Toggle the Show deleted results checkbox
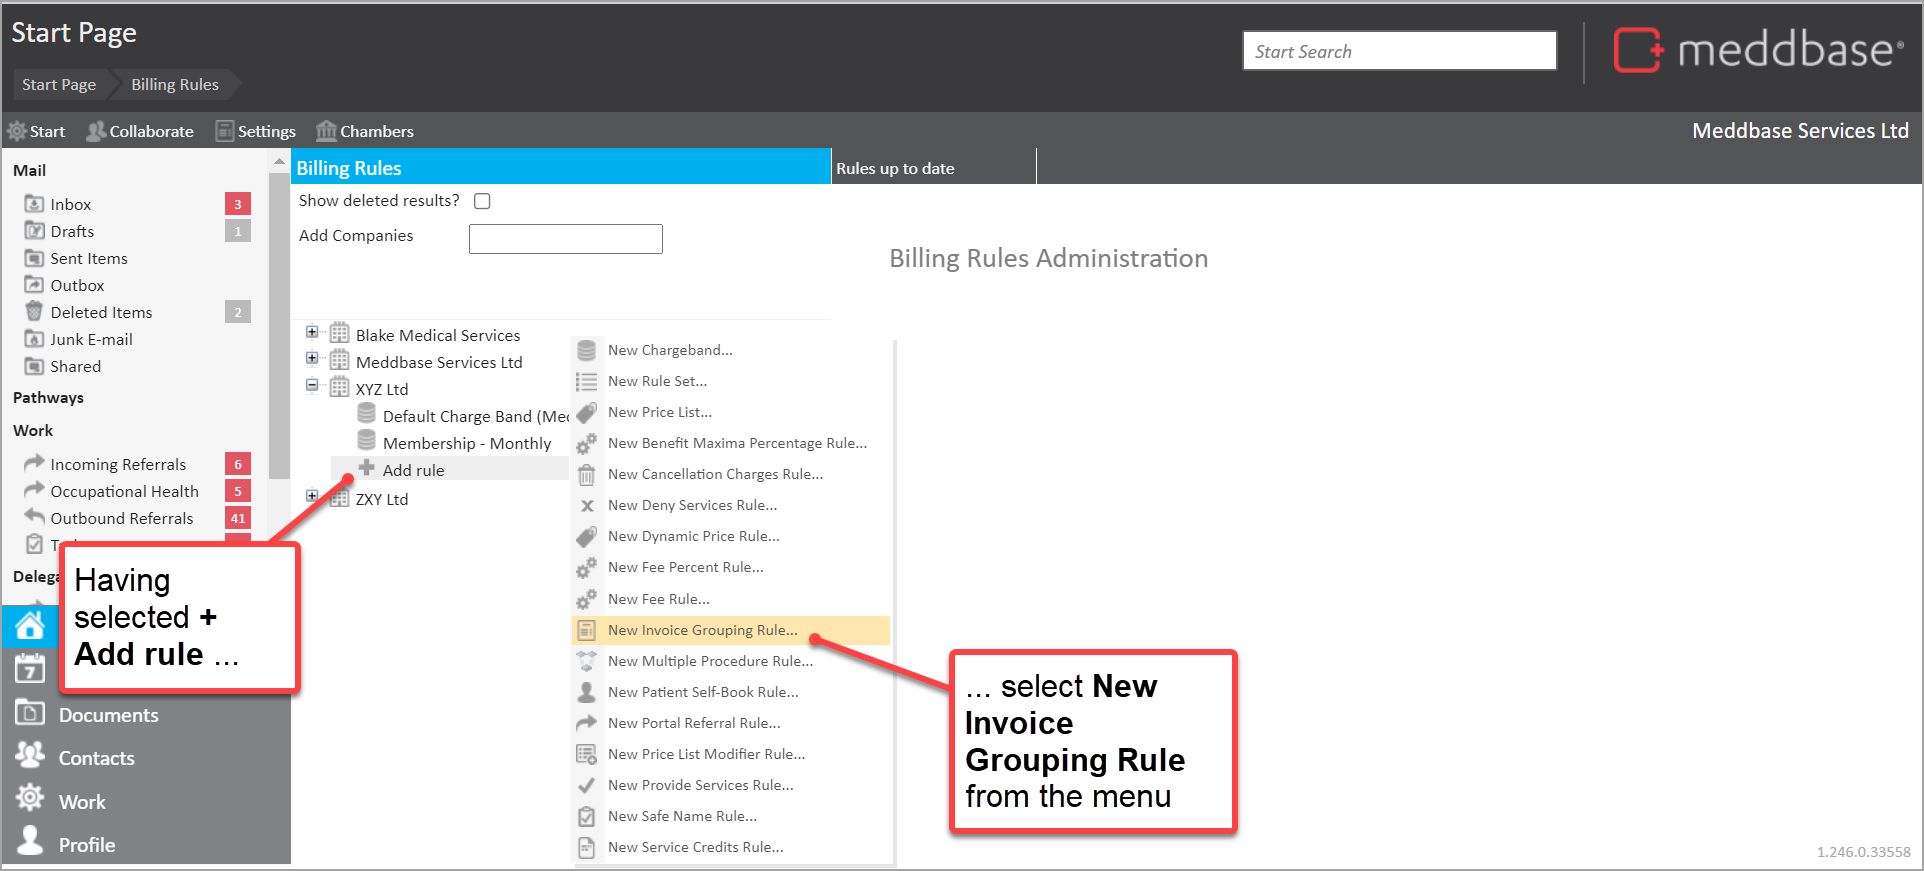This screenshot has width=1924, height=871. pyautogui.click(x=482, y=201)
